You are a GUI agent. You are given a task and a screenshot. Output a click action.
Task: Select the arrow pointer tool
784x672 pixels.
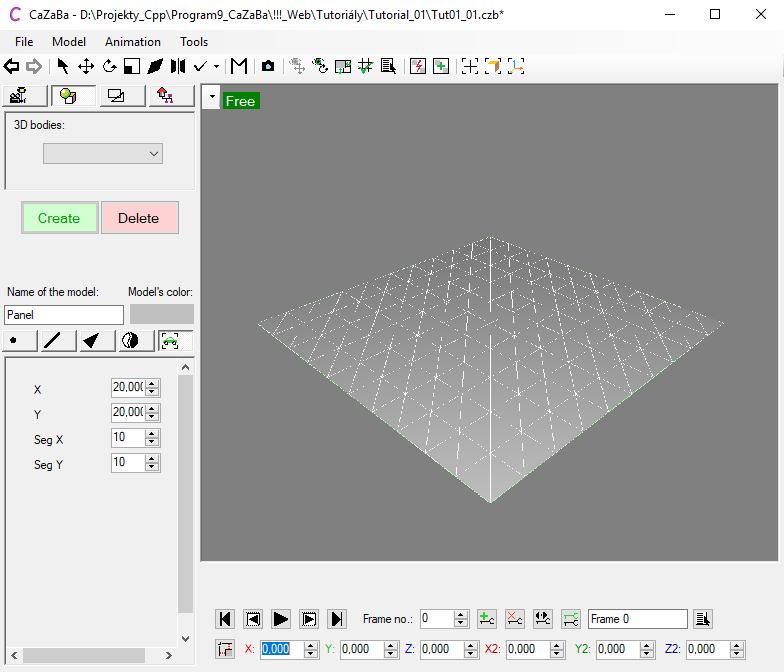pyautogui.click(x=63, y=66)
